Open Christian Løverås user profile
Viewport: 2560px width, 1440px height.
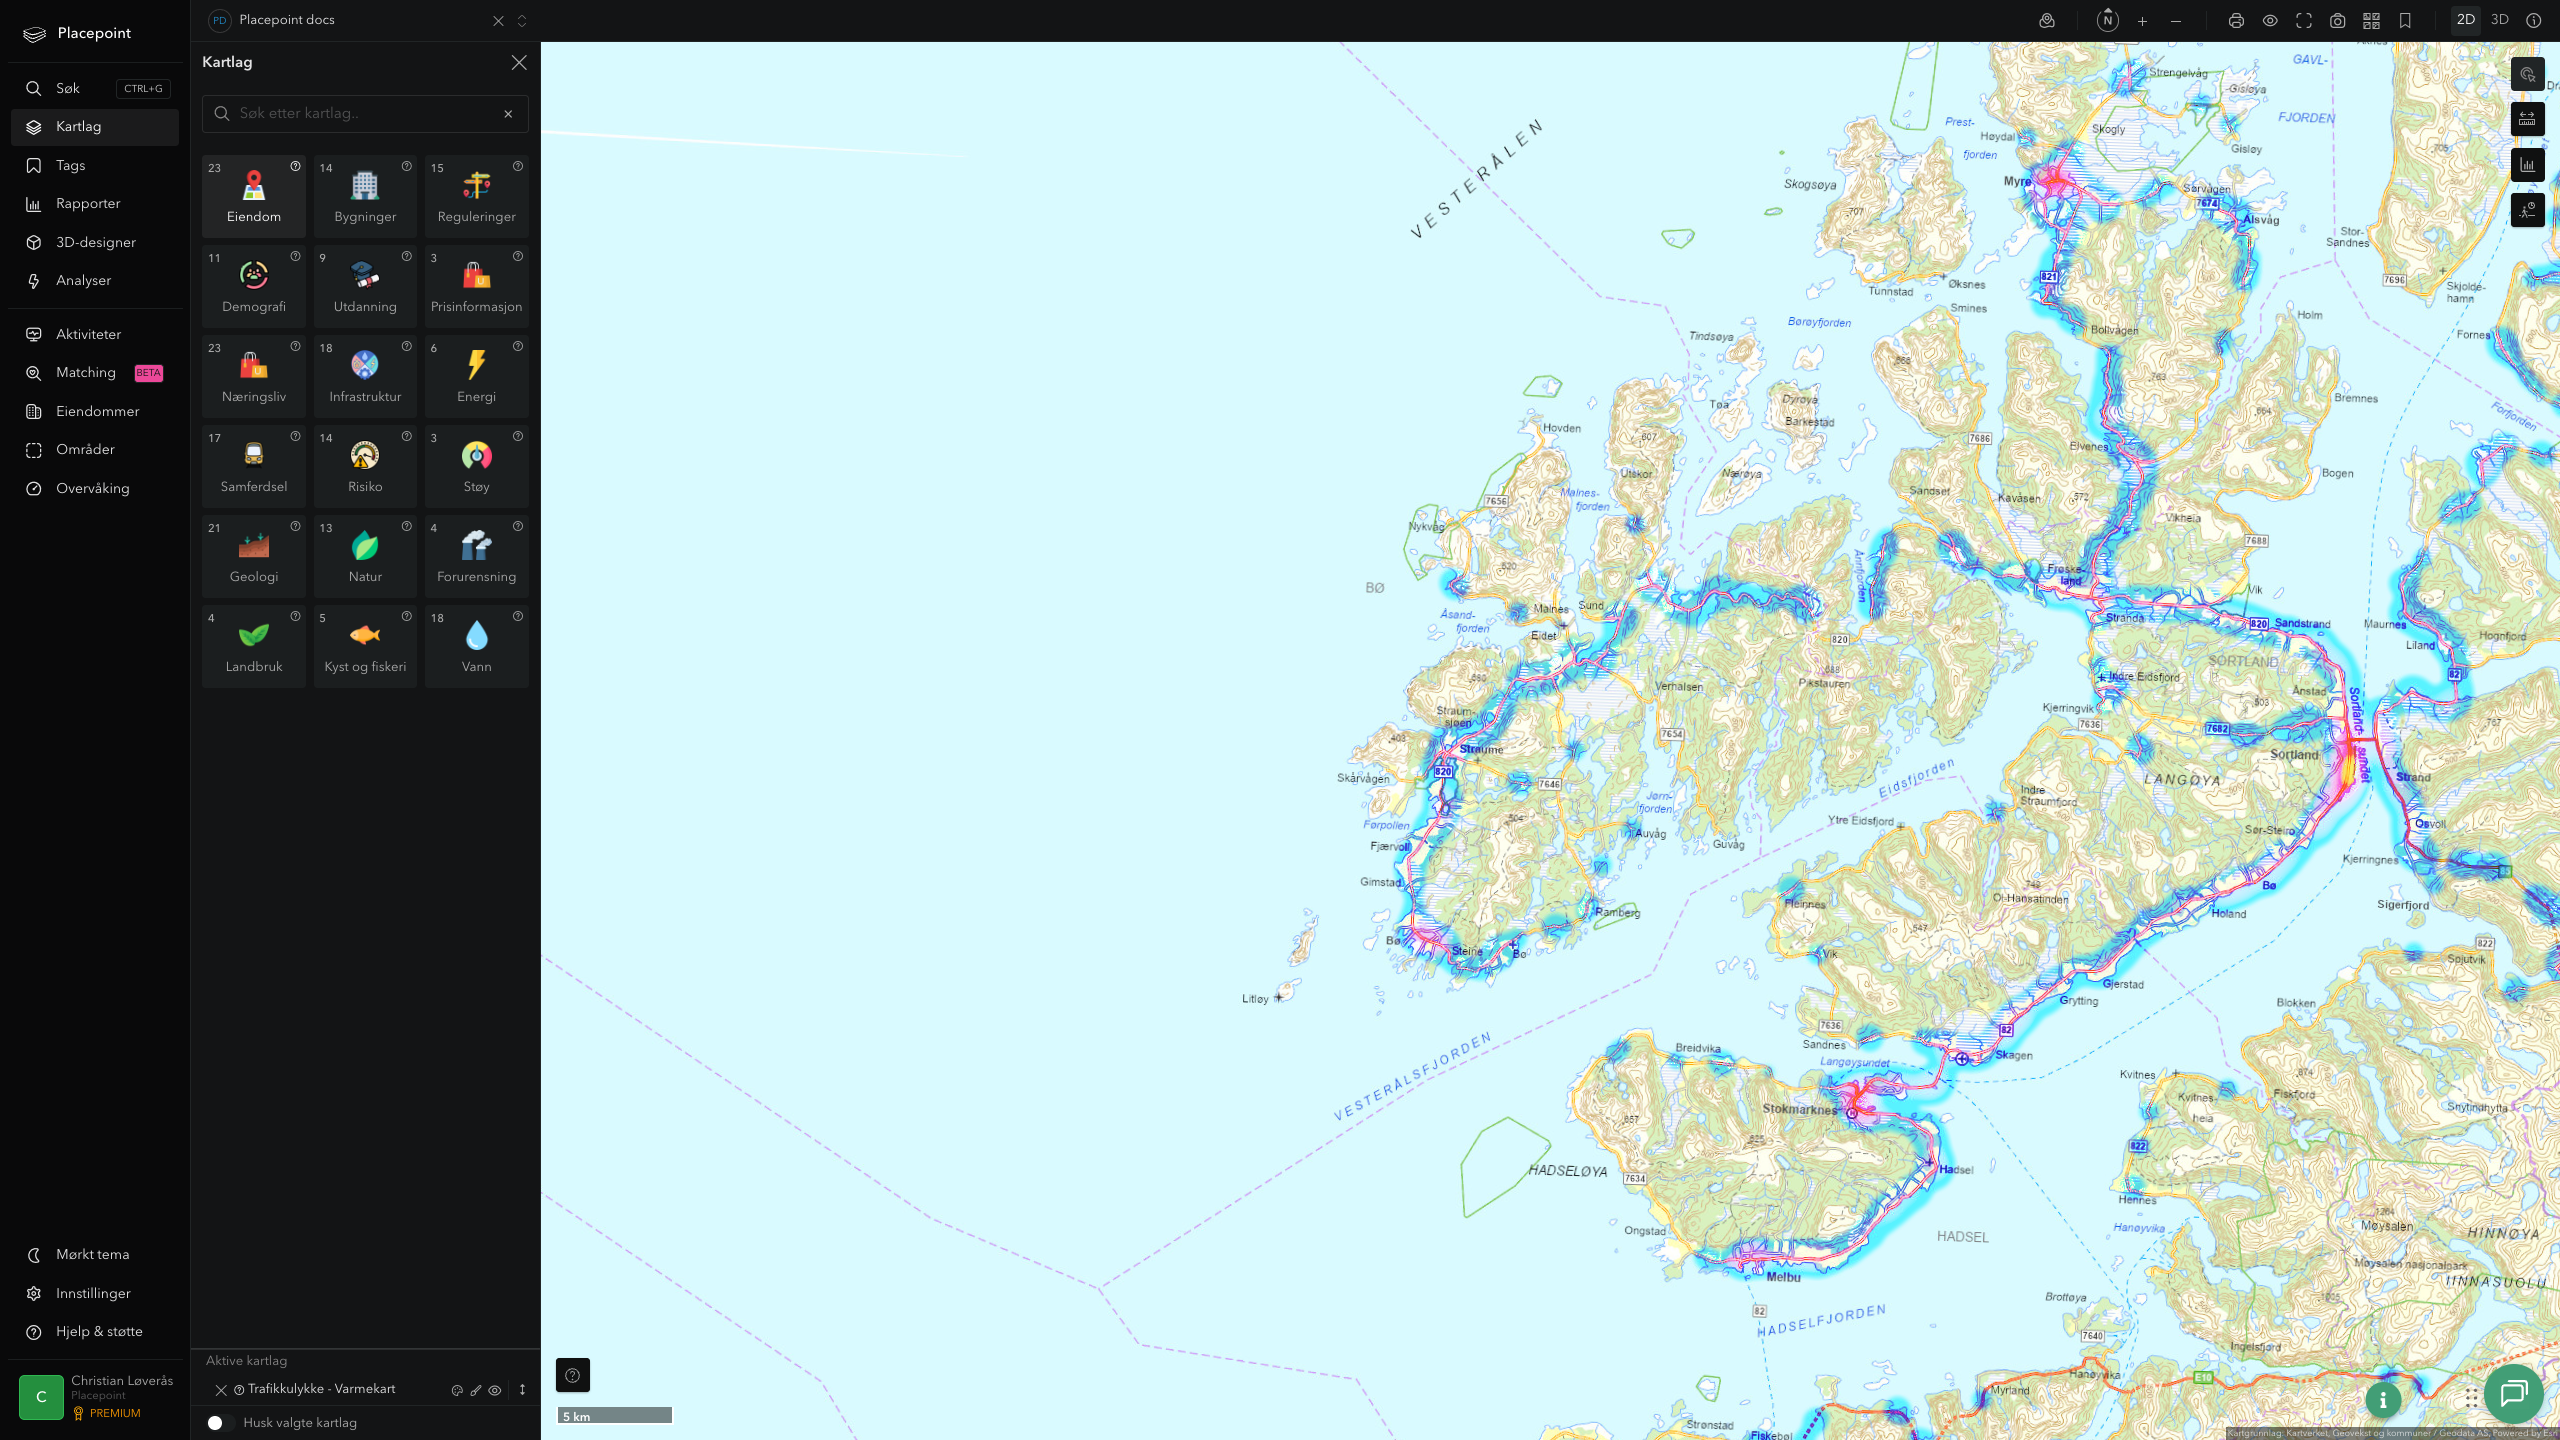(x=95, y=1397)
